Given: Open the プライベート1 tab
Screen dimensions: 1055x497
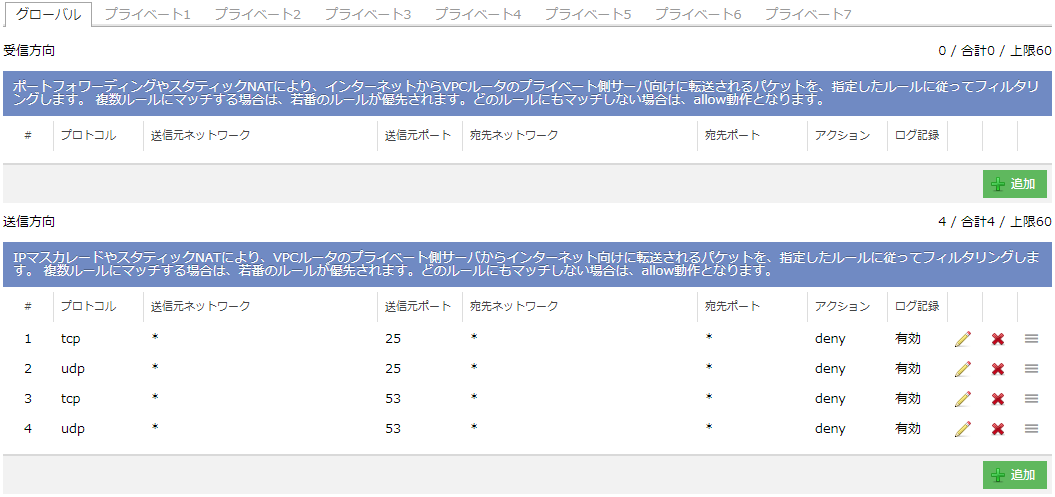Looking at the screenshot, I should (x=147, y=14).
